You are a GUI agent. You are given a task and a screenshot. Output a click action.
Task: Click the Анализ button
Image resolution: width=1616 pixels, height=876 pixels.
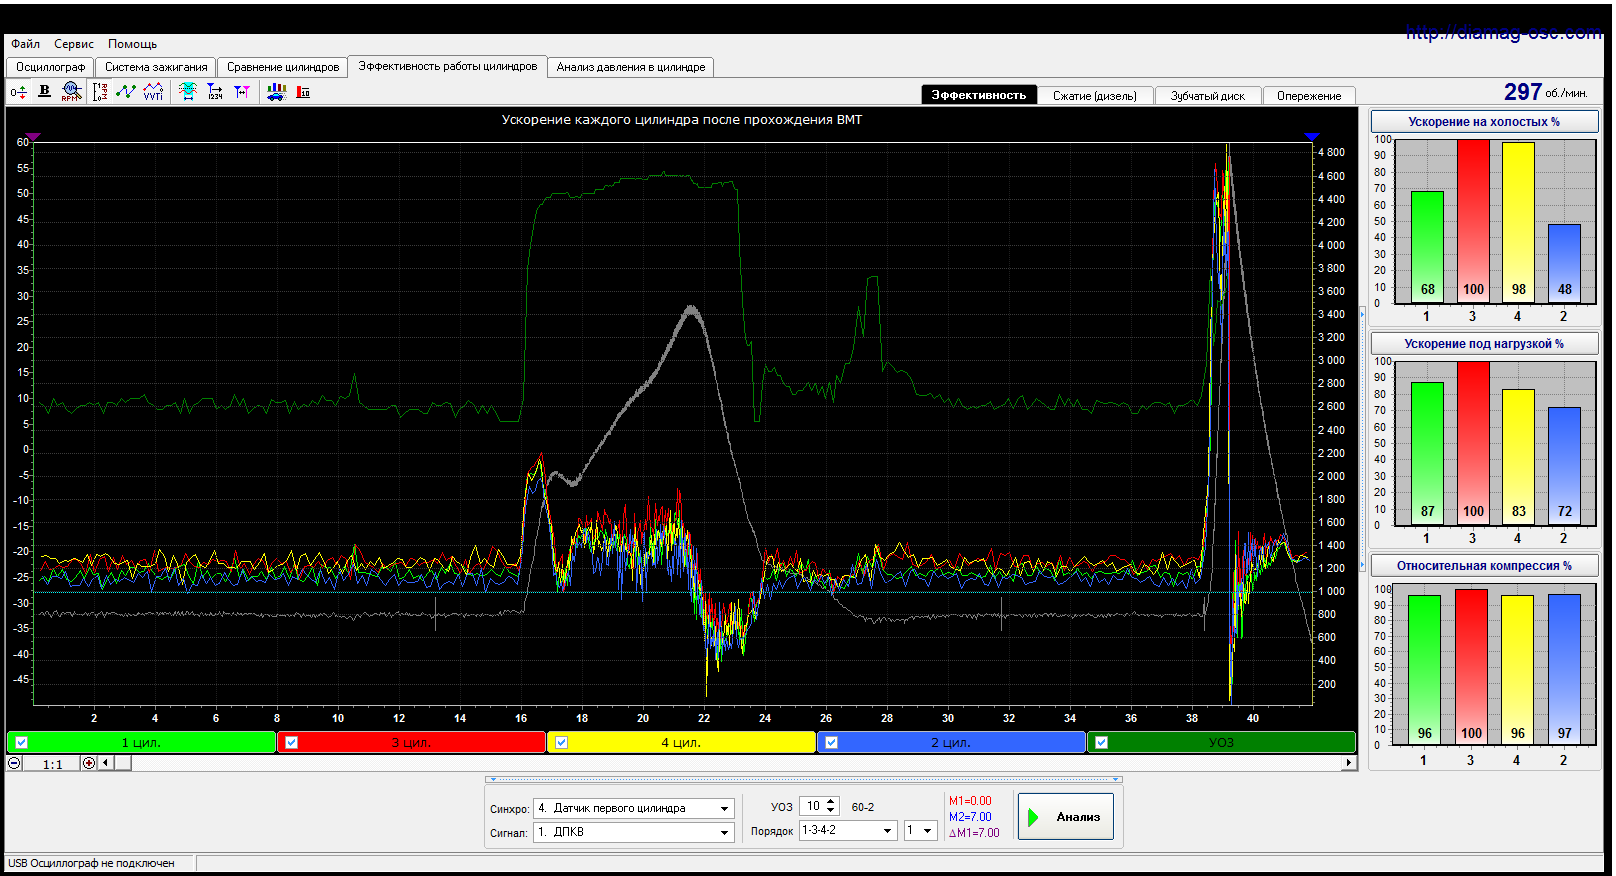[x=1065, y=817]
